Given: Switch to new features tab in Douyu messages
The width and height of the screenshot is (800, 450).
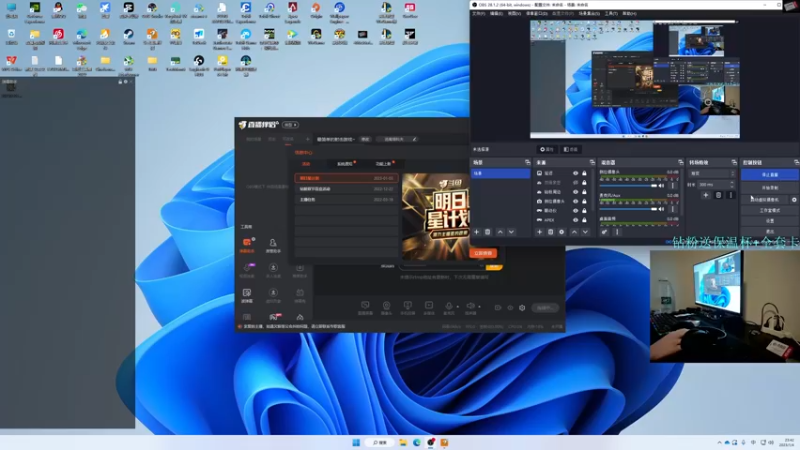Looking at the screenshot, I should (383, 164).
